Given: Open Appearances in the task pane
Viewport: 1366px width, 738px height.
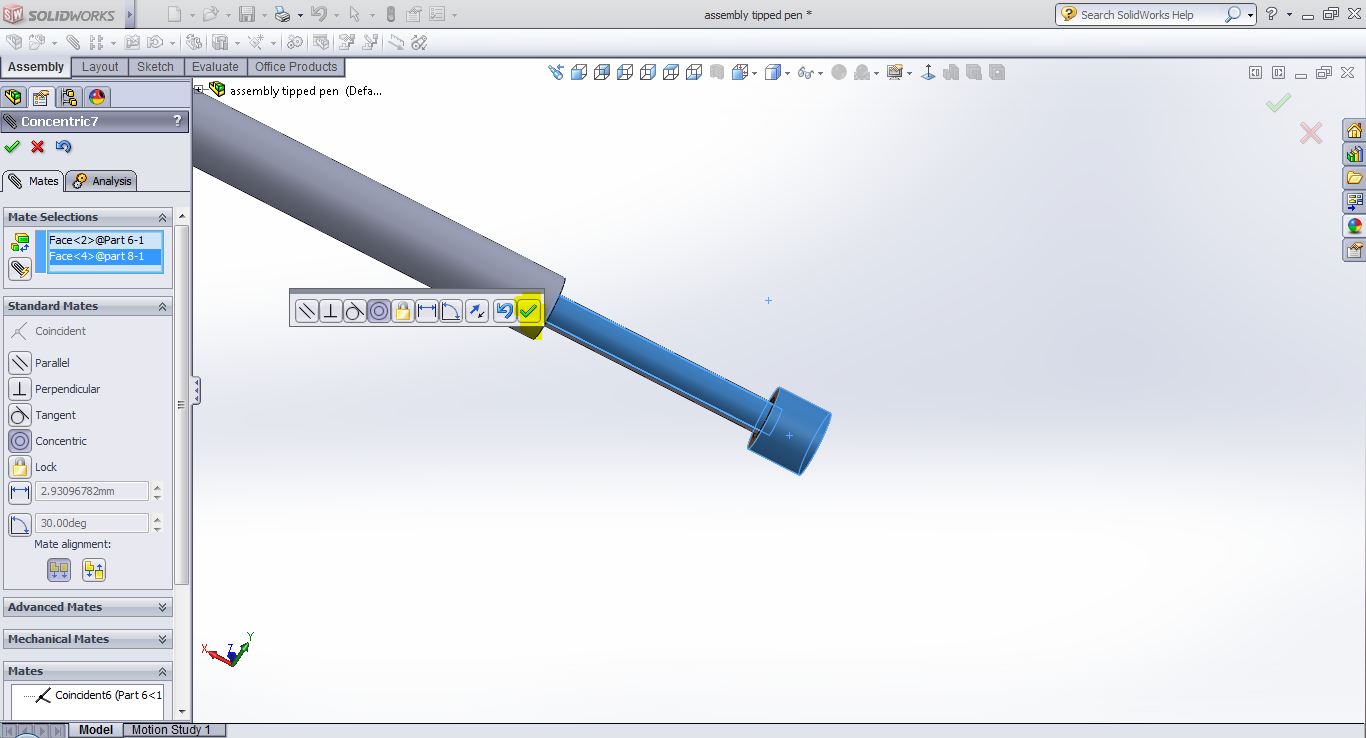Looking at the screenshot, I should (x=1354, y=226).
